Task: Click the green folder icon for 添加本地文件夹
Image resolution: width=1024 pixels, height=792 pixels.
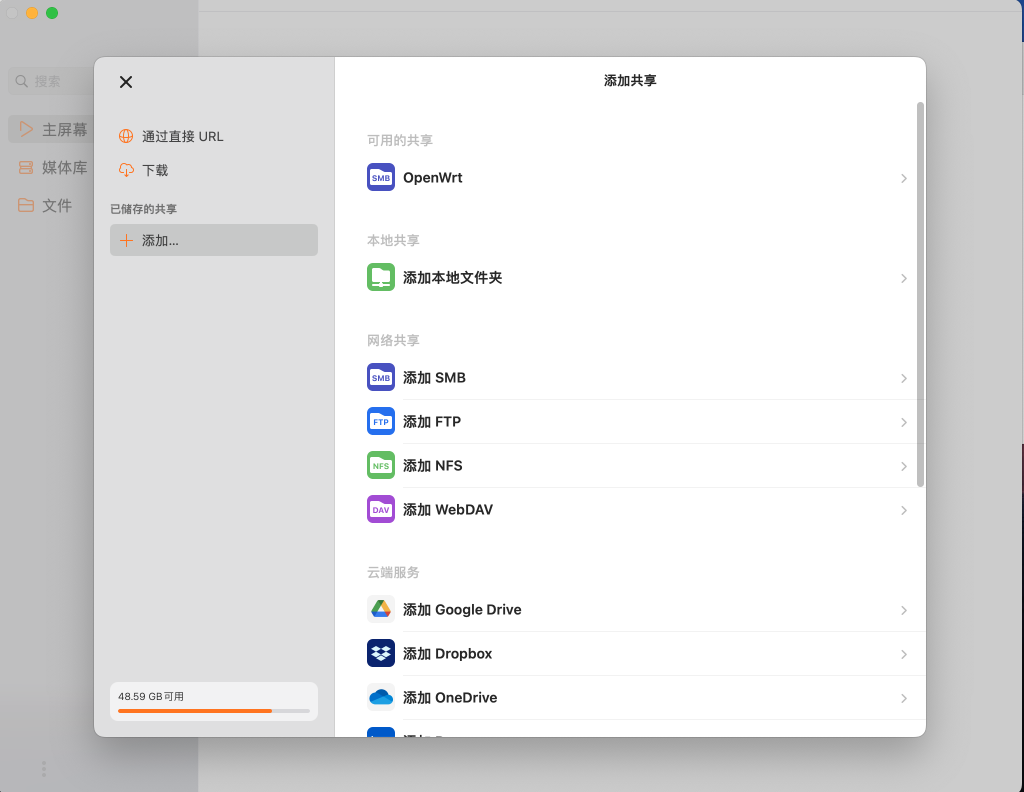Action: [380, 277]
